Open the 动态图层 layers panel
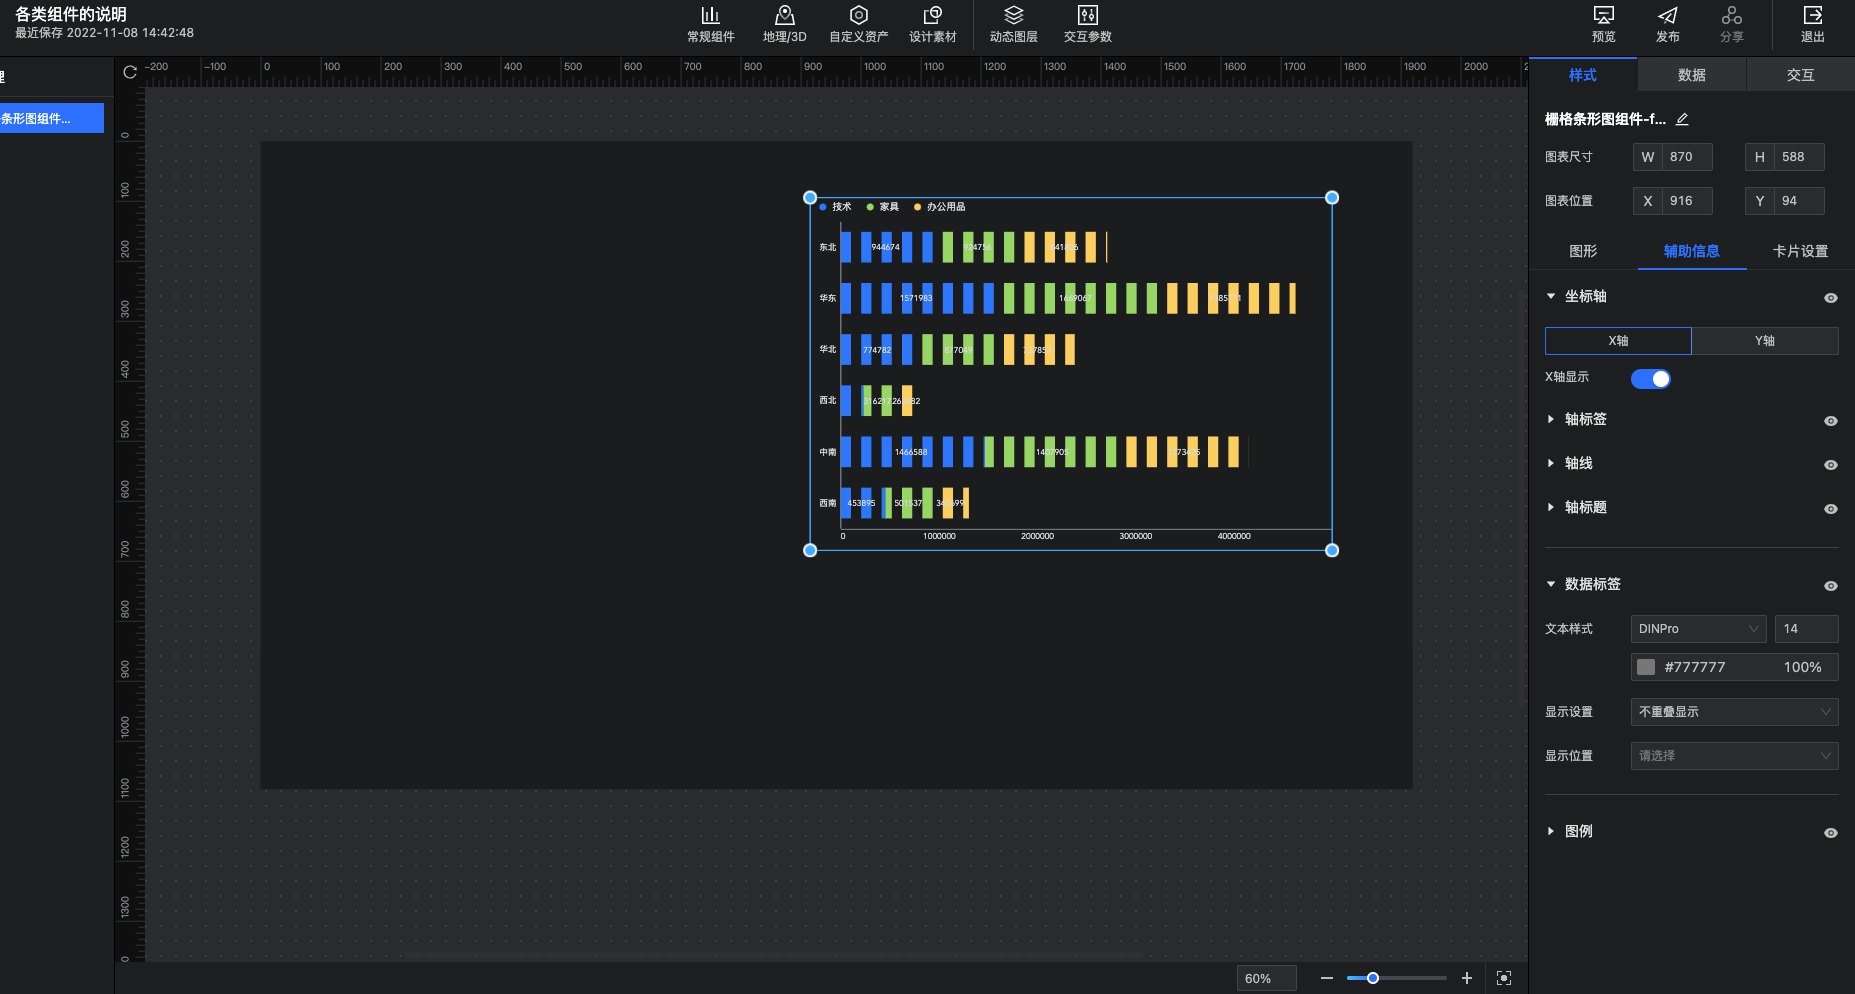Screen dimensions: 1855x994 coord(1013,24)
